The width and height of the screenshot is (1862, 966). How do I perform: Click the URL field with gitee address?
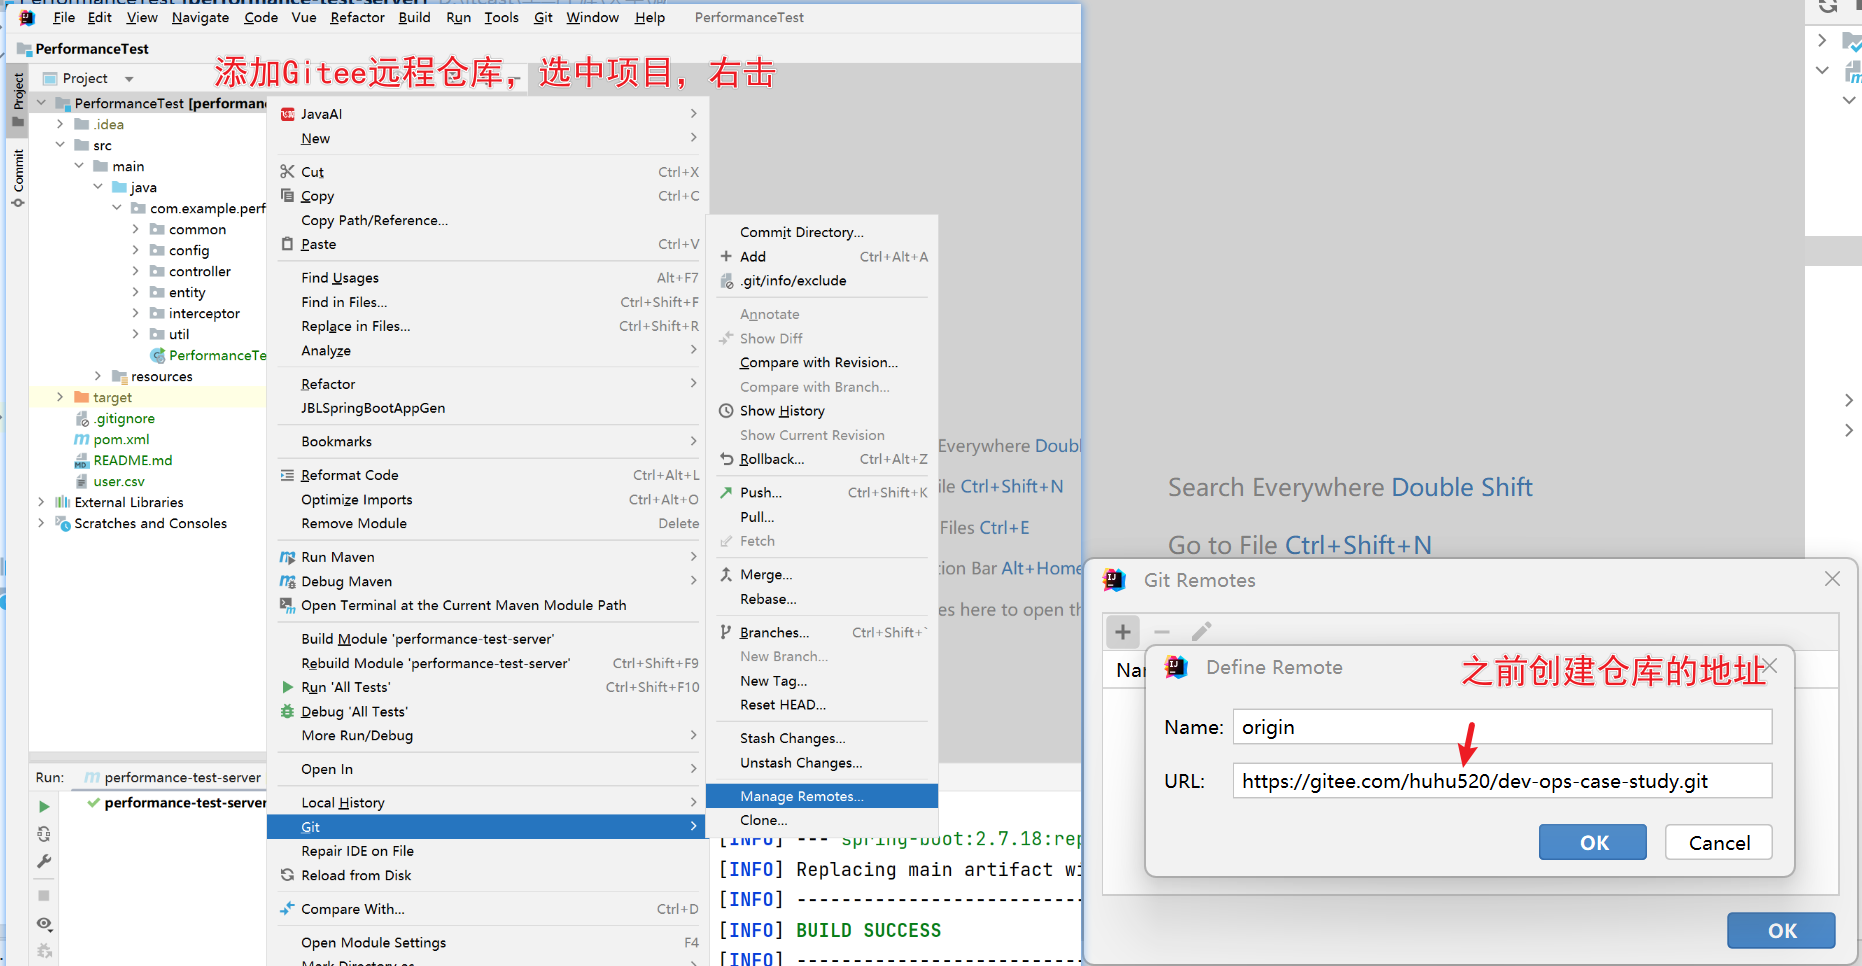[x=1502, y=781]
